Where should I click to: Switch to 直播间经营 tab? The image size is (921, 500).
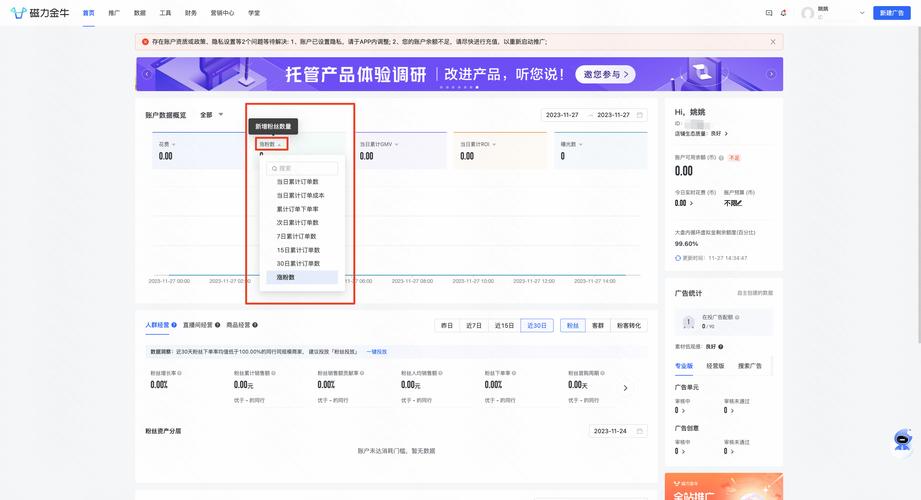coord(197,325)
